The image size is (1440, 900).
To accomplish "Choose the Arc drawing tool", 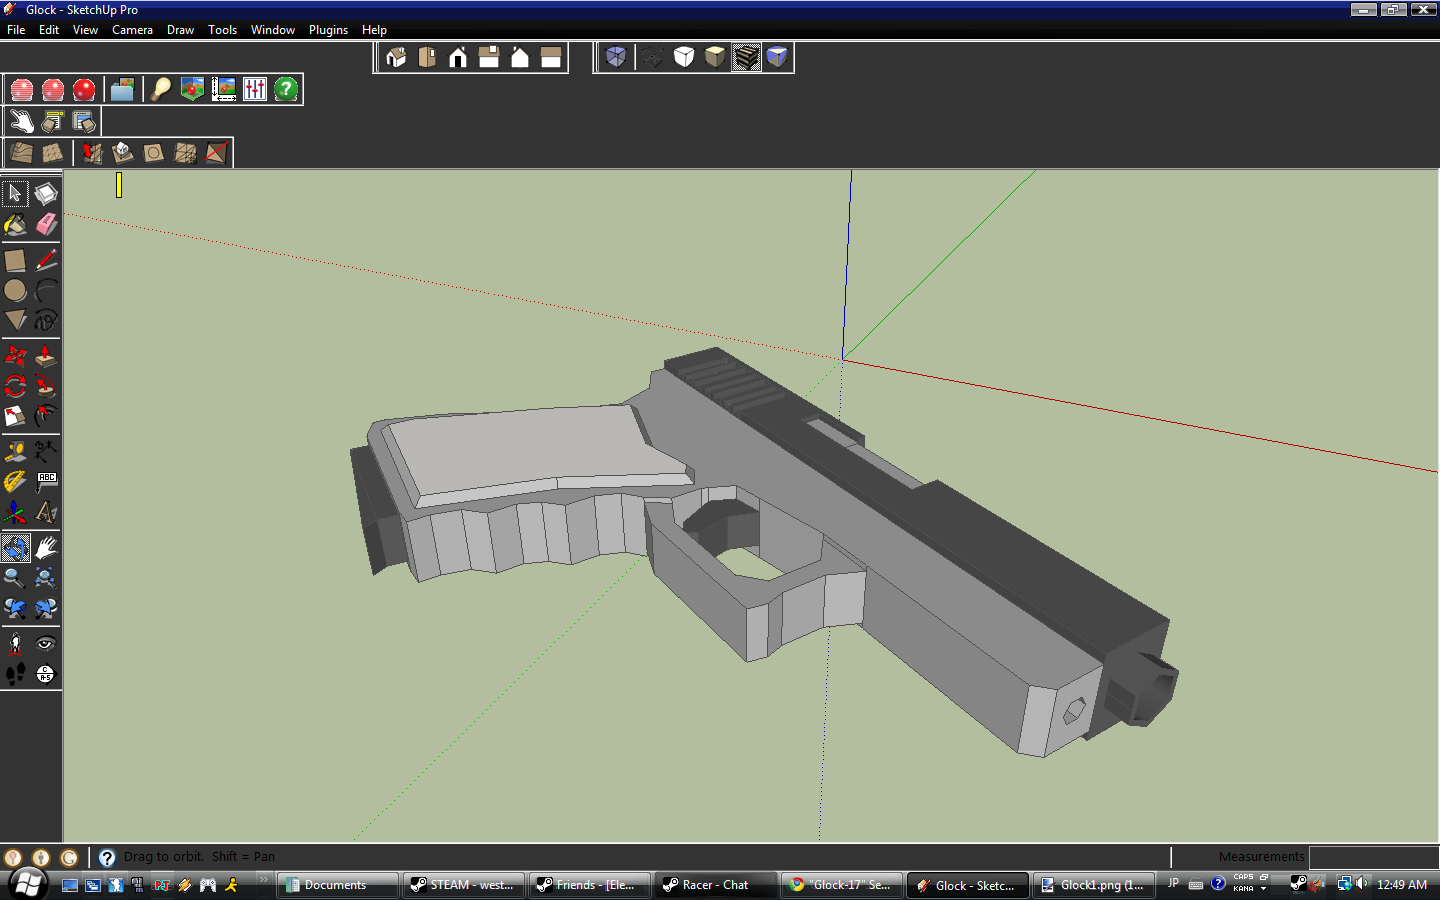I will pyautogui.click(x=46, y=290).
